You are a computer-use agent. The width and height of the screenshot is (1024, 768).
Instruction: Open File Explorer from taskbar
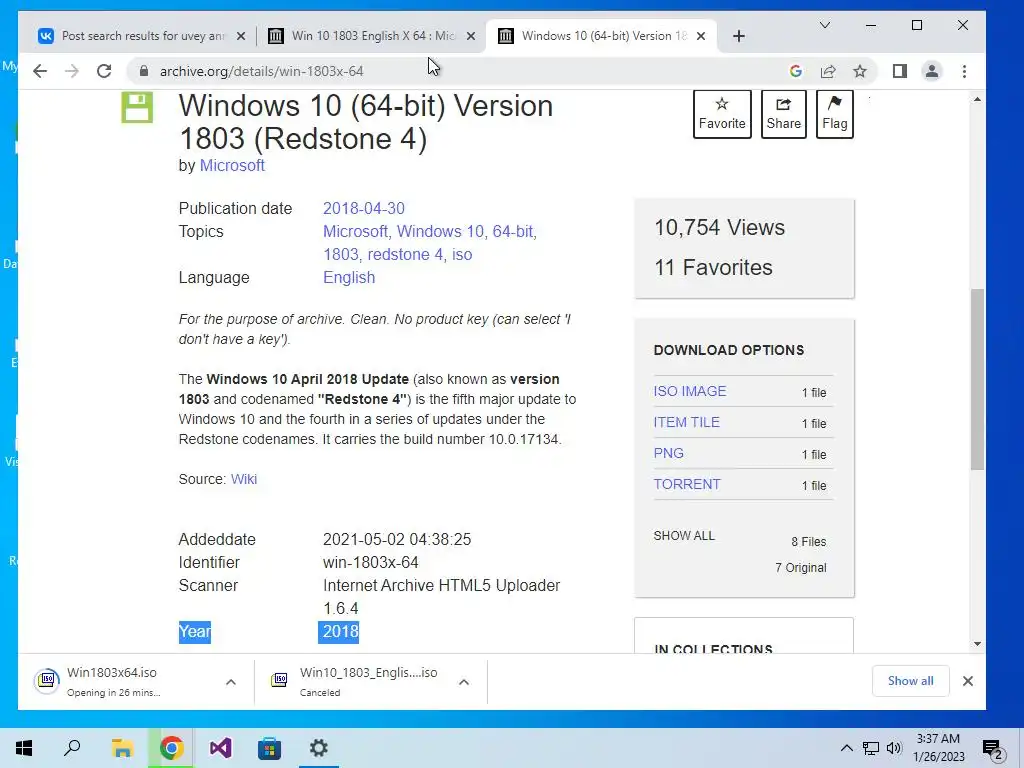(x=122, y=748)
